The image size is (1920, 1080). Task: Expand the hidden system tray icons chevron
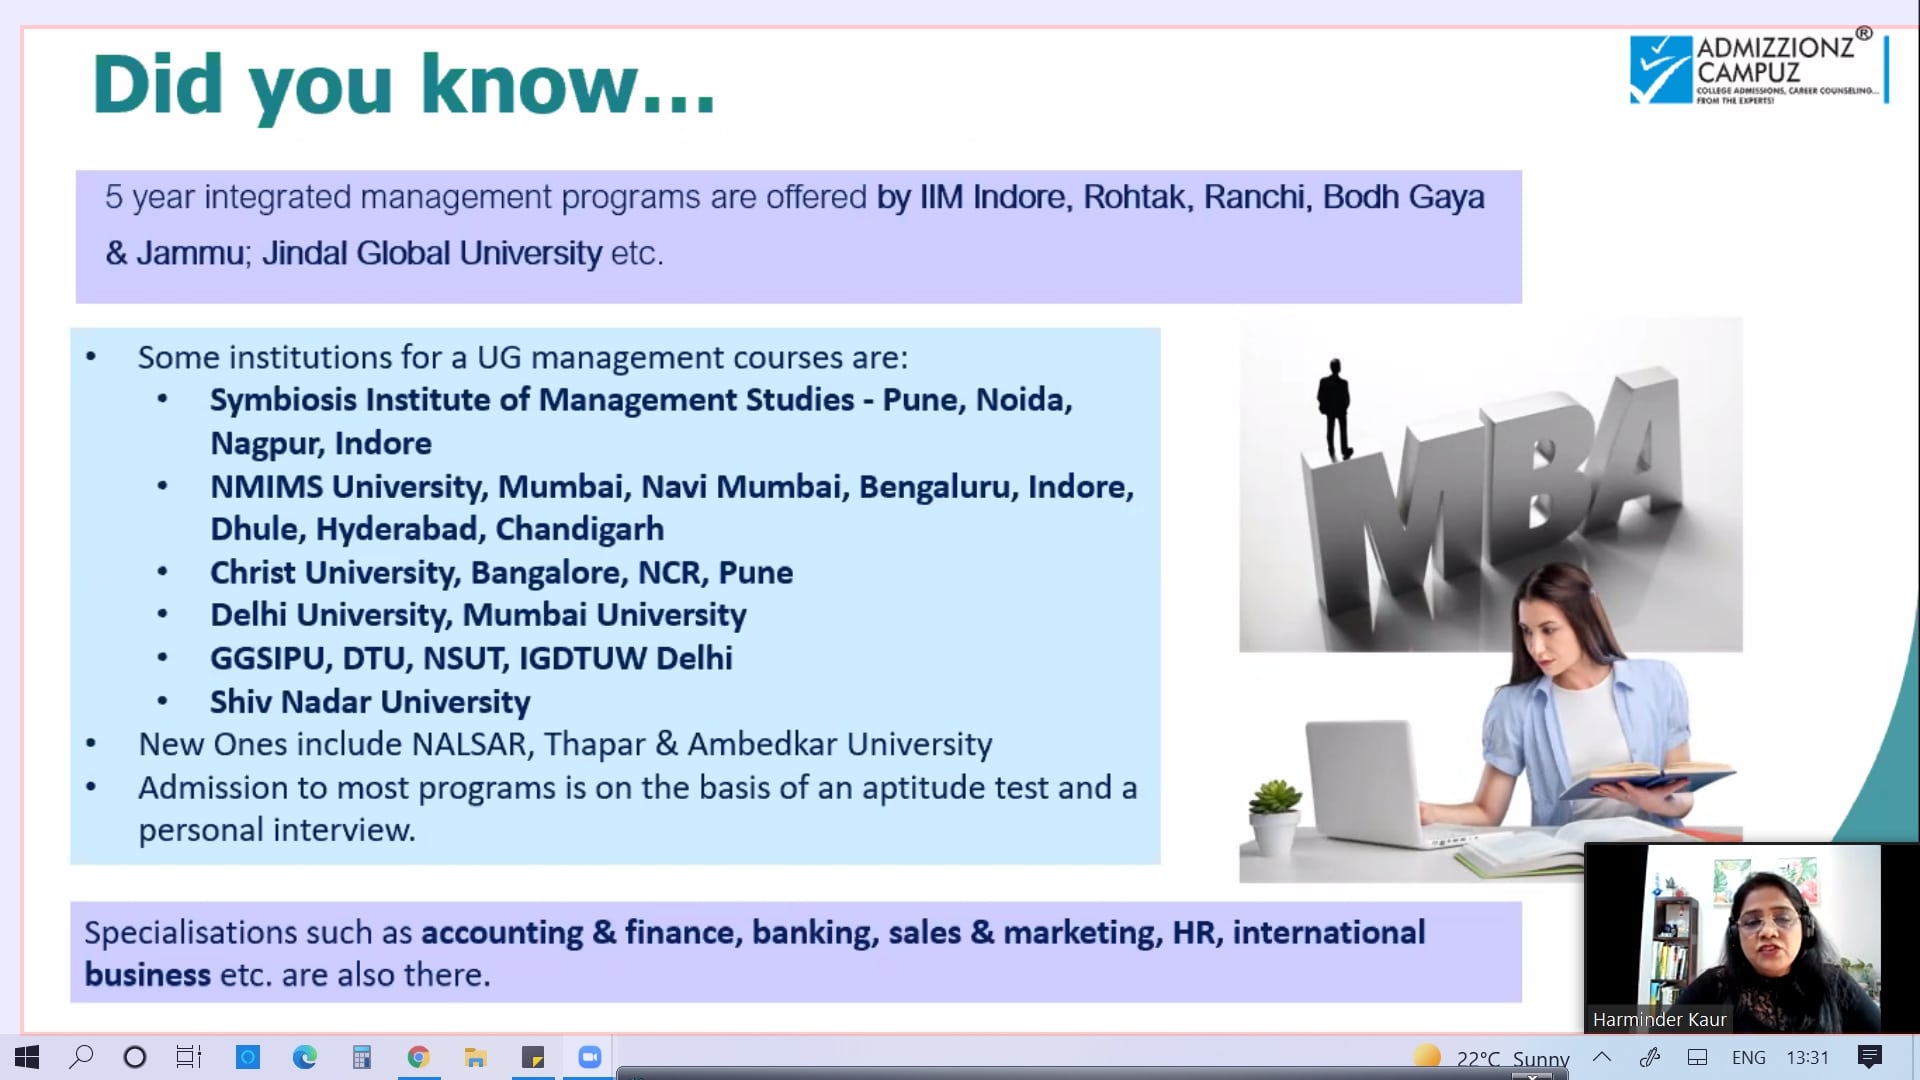pos(1601,1057)
